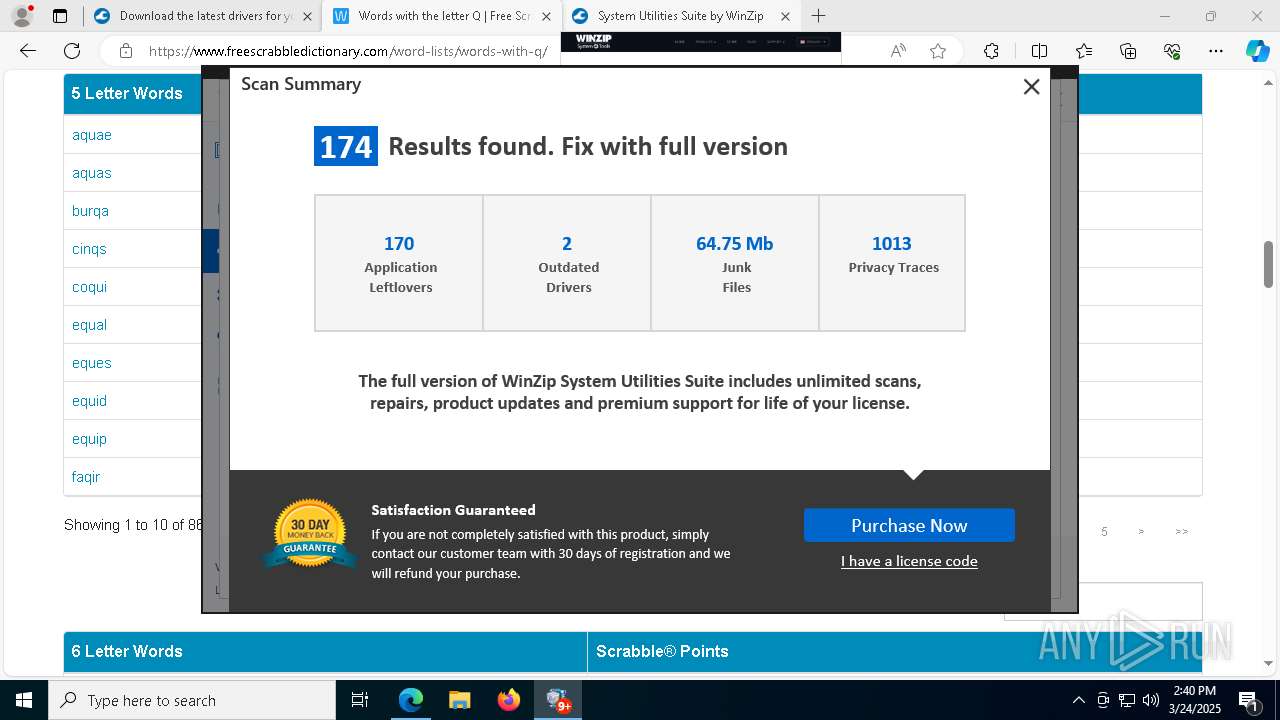Screen dimensions: 1280x720
Task: Close the 'System Utilities Suite by WinZip' tab
Action: (x=785, y=16)
